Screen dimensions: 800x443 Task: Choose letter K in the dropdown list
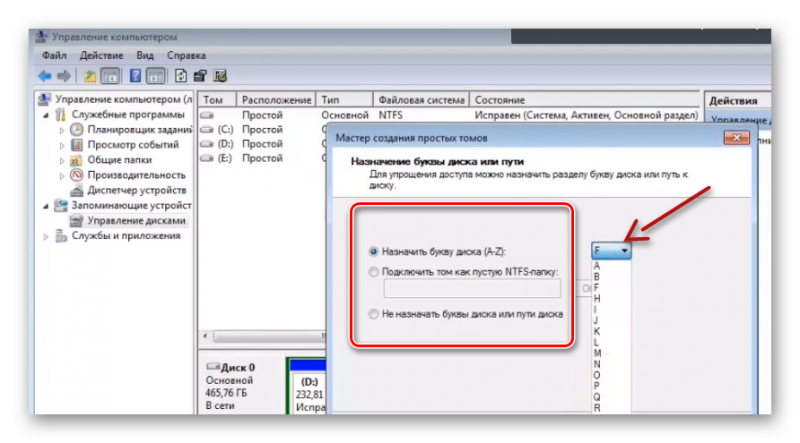pos(597,331)
